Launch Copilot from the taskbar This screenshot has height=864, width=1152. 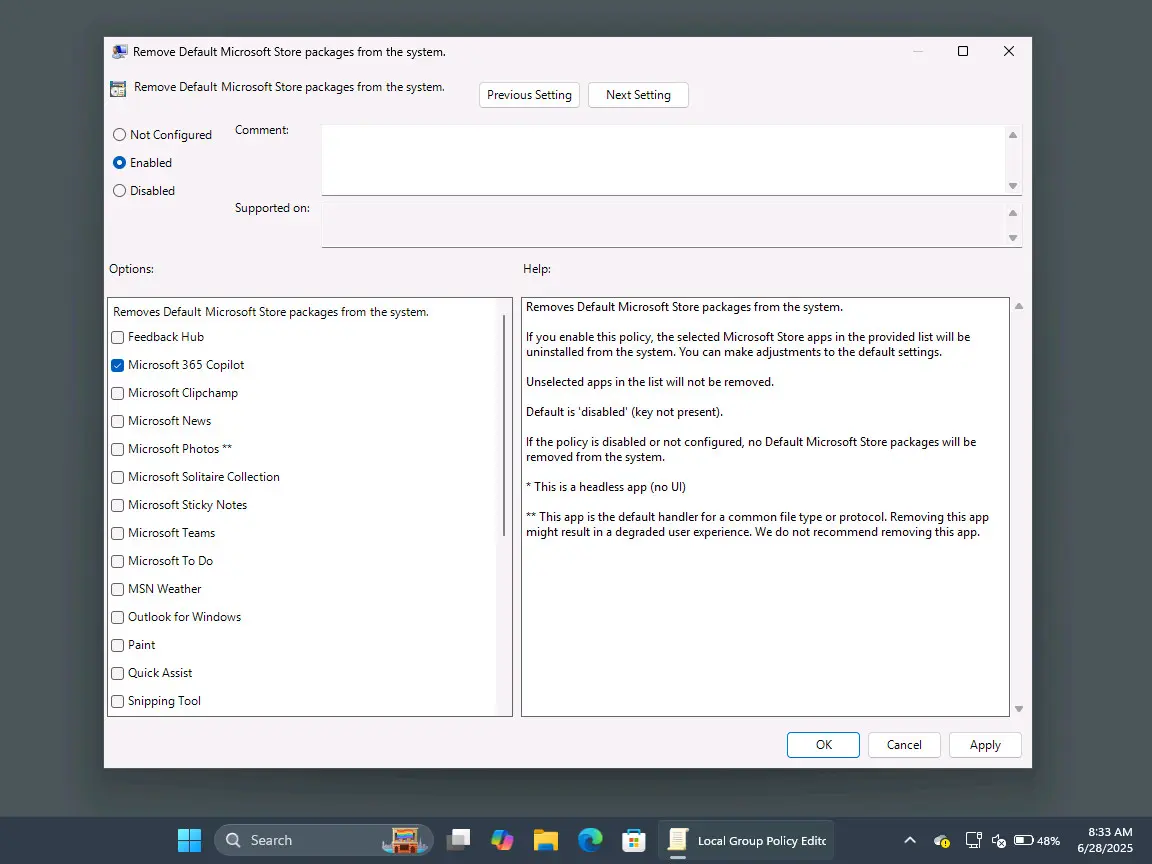click(502, 840)
